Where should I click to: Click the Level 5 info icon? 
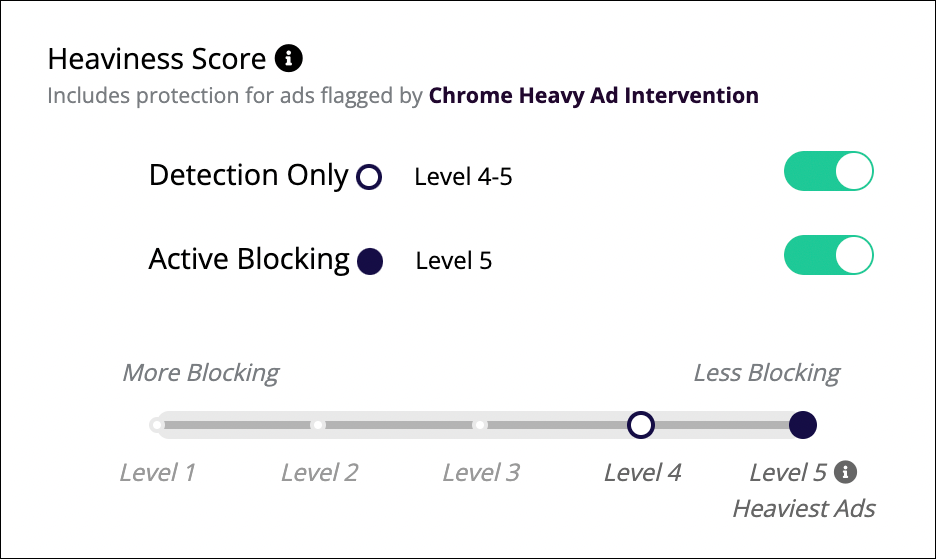pos(845,472)
